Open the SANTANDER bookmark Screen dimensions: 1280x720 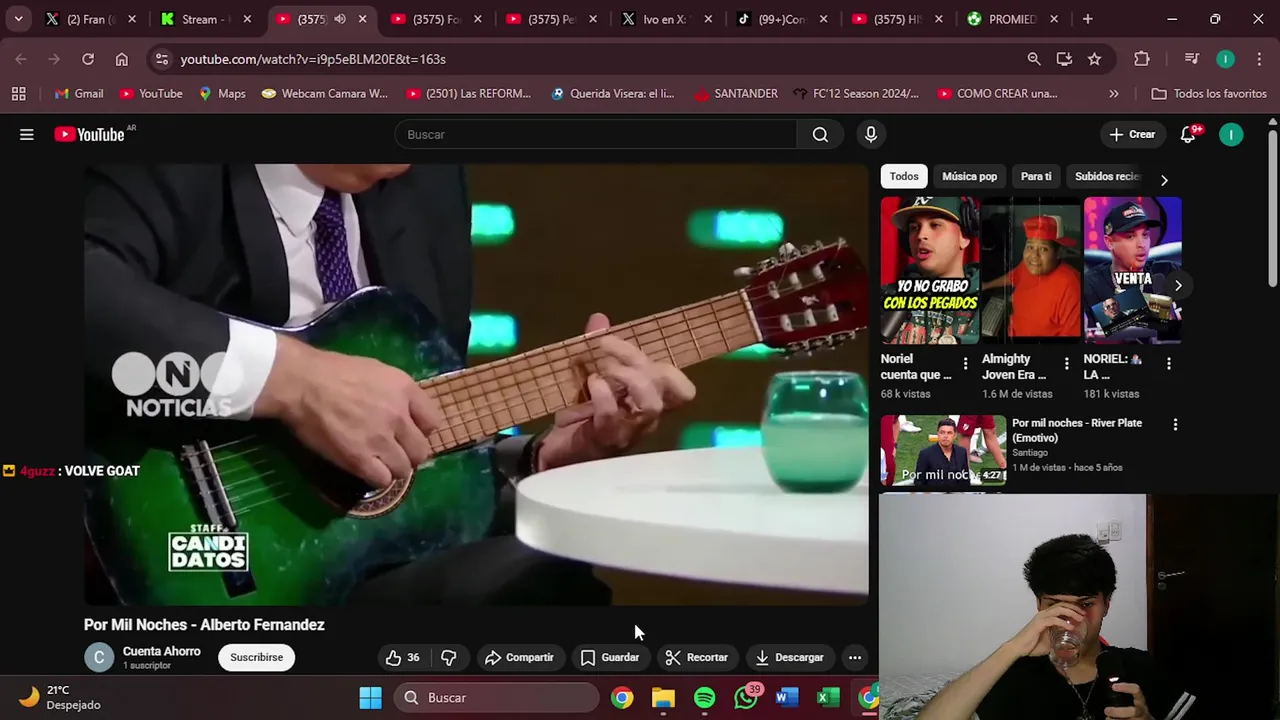[x=735, y=93]
